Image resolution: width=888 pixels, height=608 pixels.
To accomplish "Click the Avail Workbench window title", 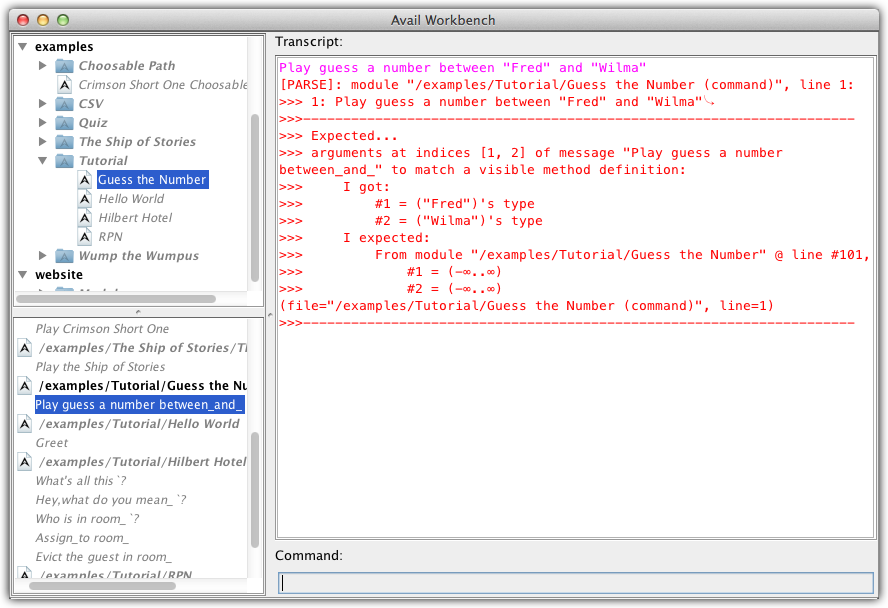I will click(x=443, y=20).
